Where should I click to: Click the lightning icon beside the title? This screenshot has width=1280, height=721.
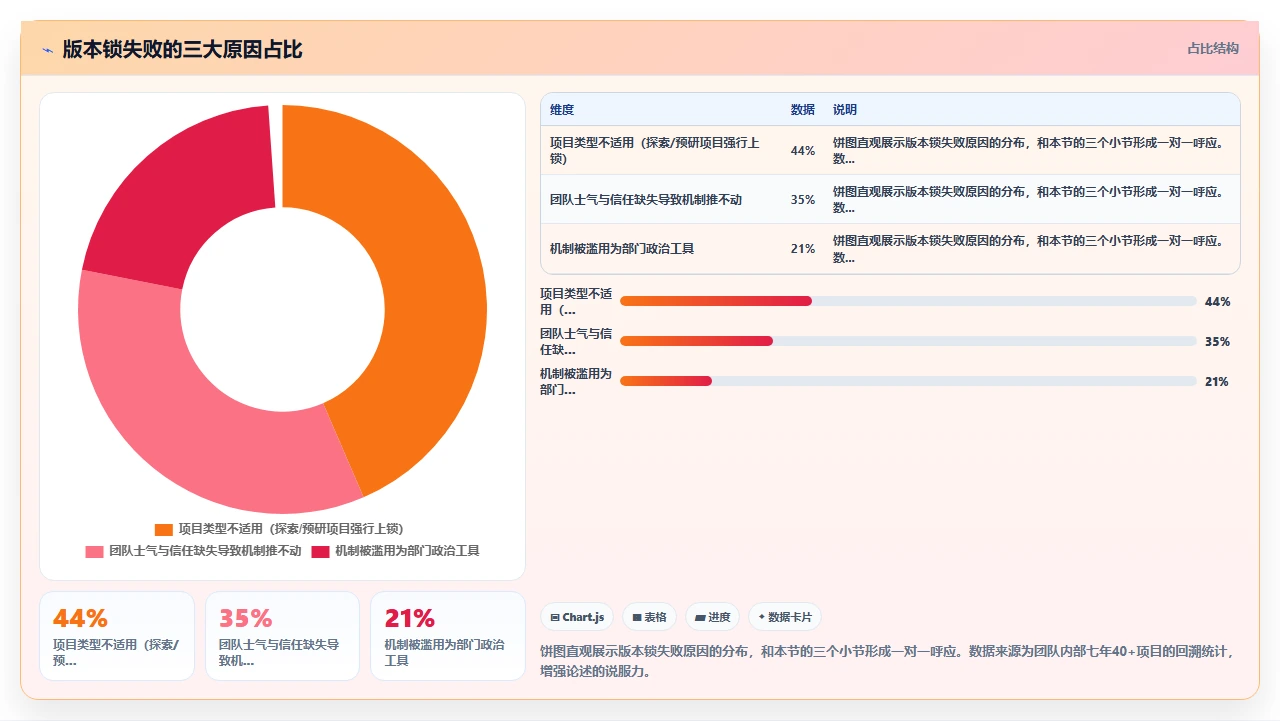click(47, 50)
